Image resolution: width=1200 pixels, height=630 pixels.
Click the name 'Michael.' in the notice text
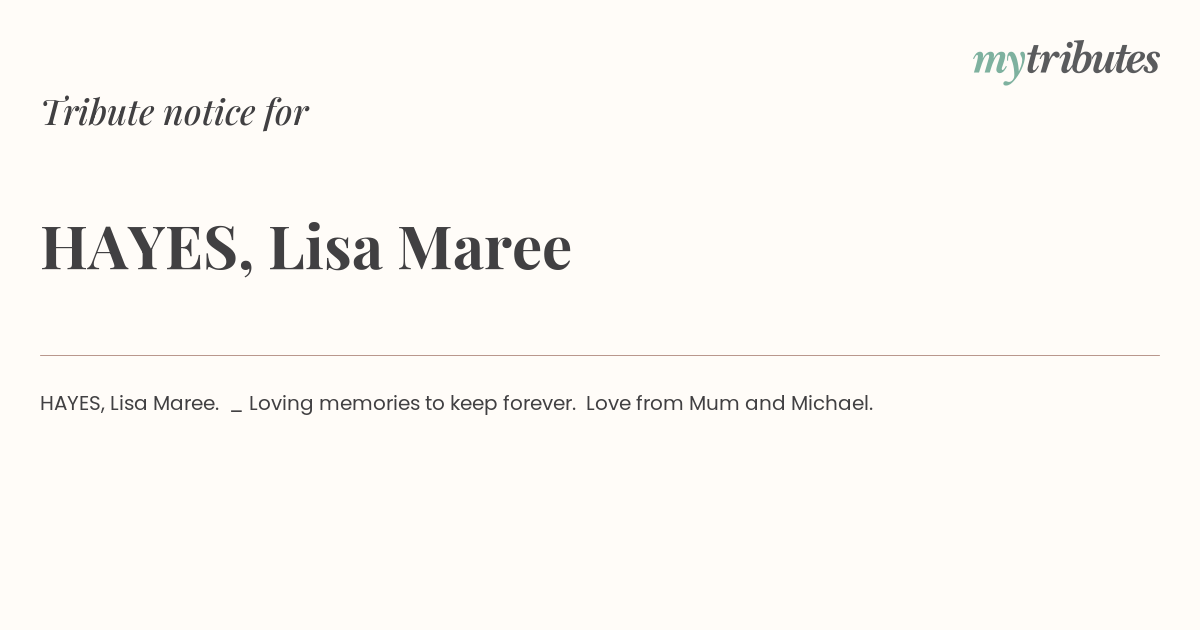point(832,403)
